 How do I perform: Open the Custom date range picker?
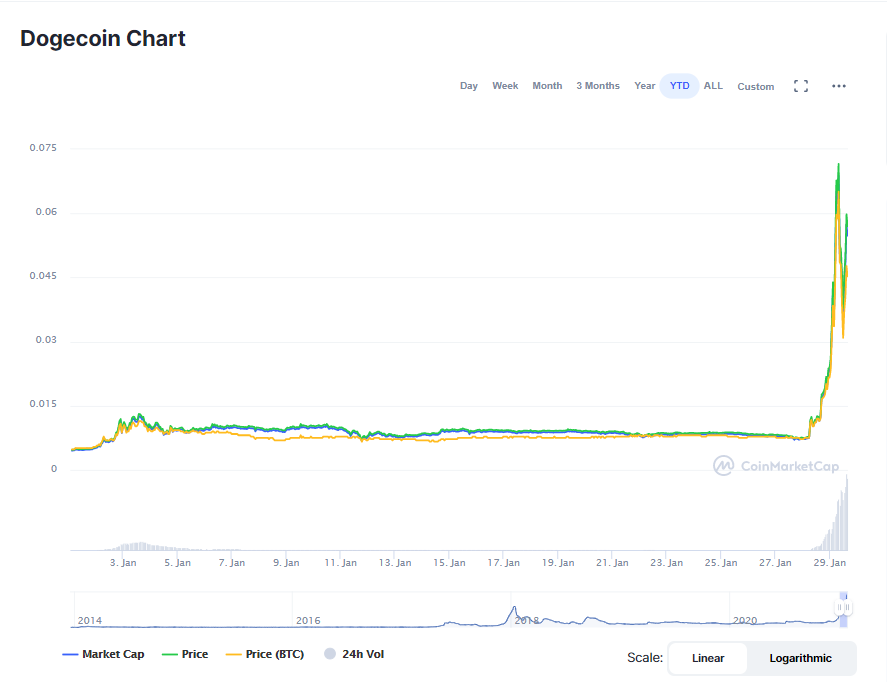click(x=755, y=87)
